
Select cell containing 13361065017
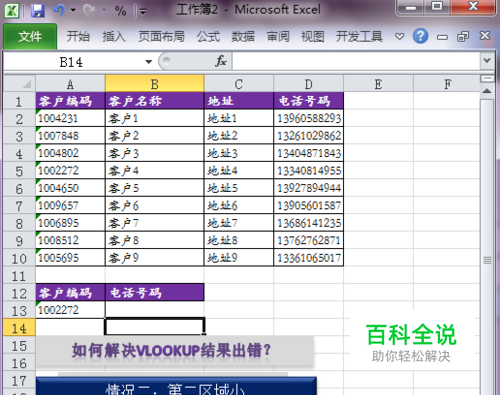[x=308, y=258]
